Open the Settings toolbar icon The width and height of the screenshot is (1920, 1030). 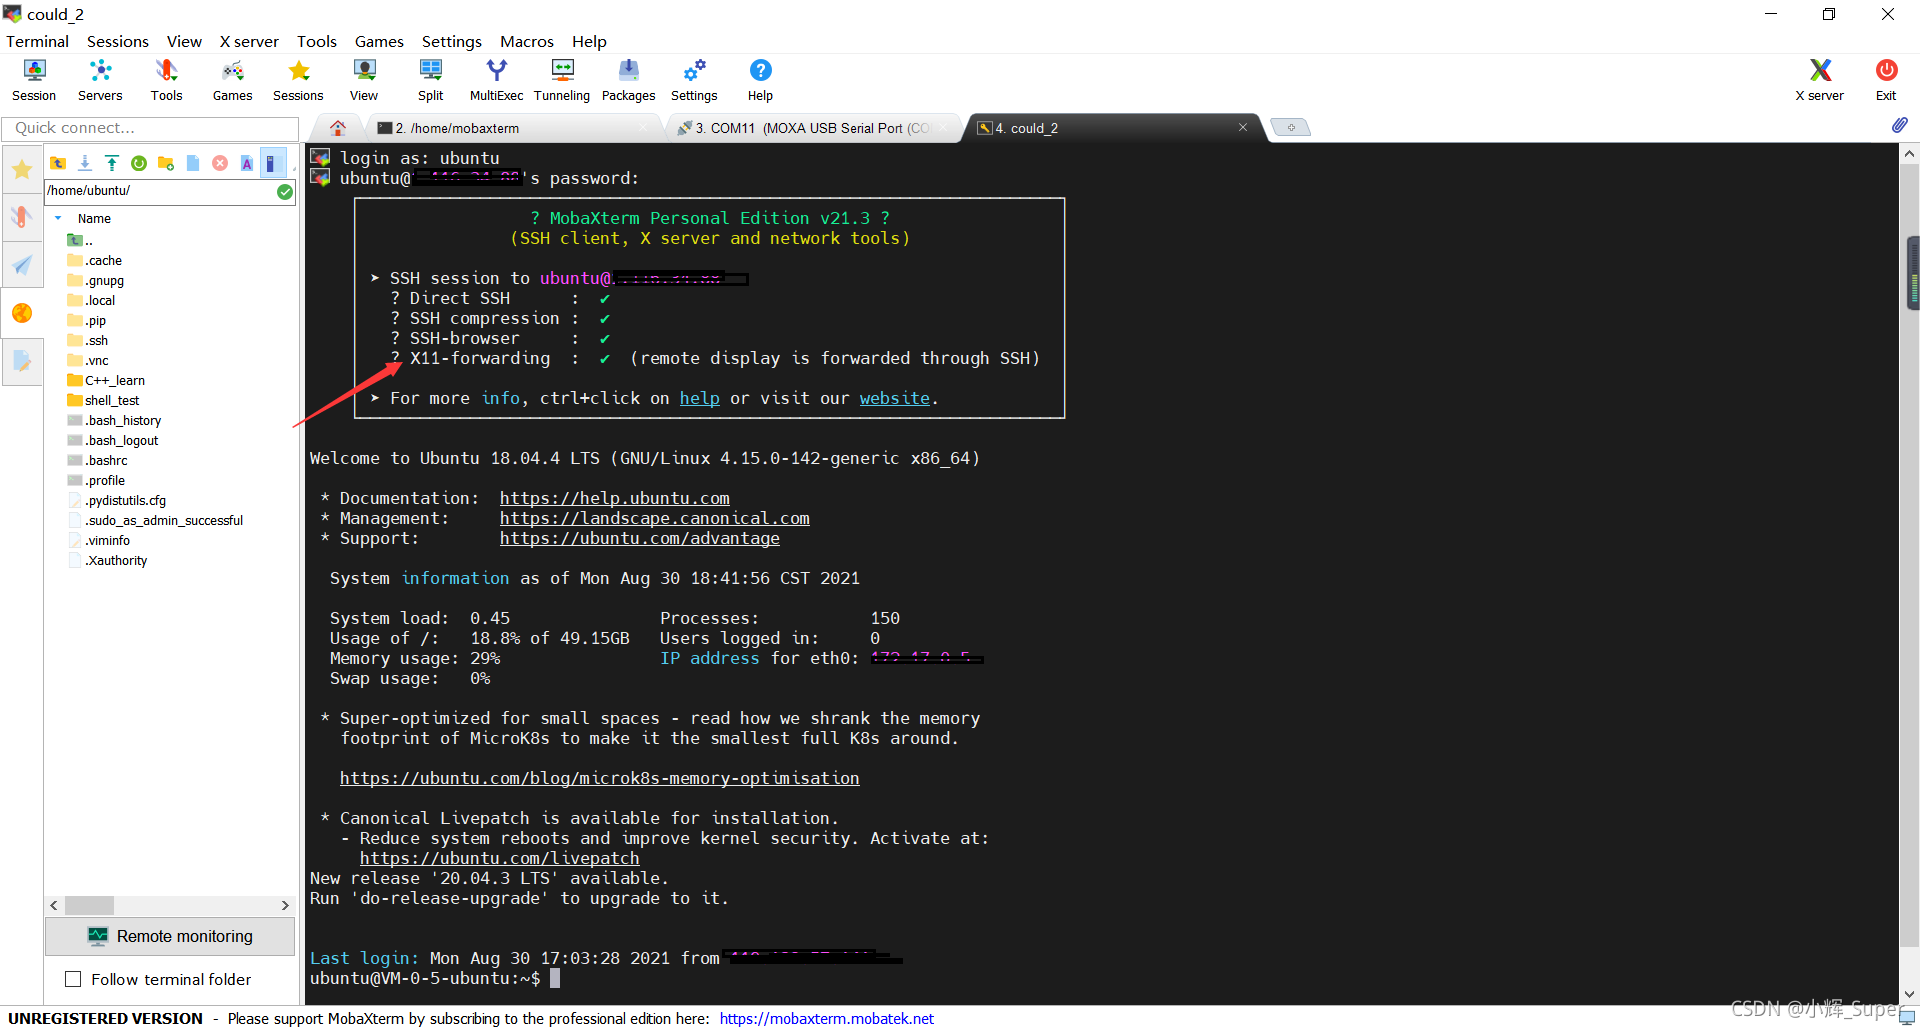[694, 80]
